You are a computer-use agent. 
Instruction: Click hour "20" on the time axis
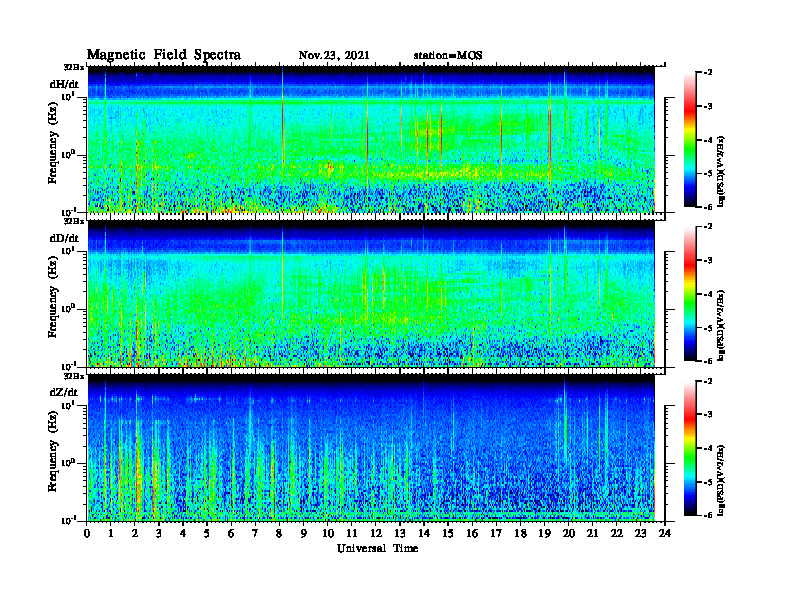coord(569,534)
